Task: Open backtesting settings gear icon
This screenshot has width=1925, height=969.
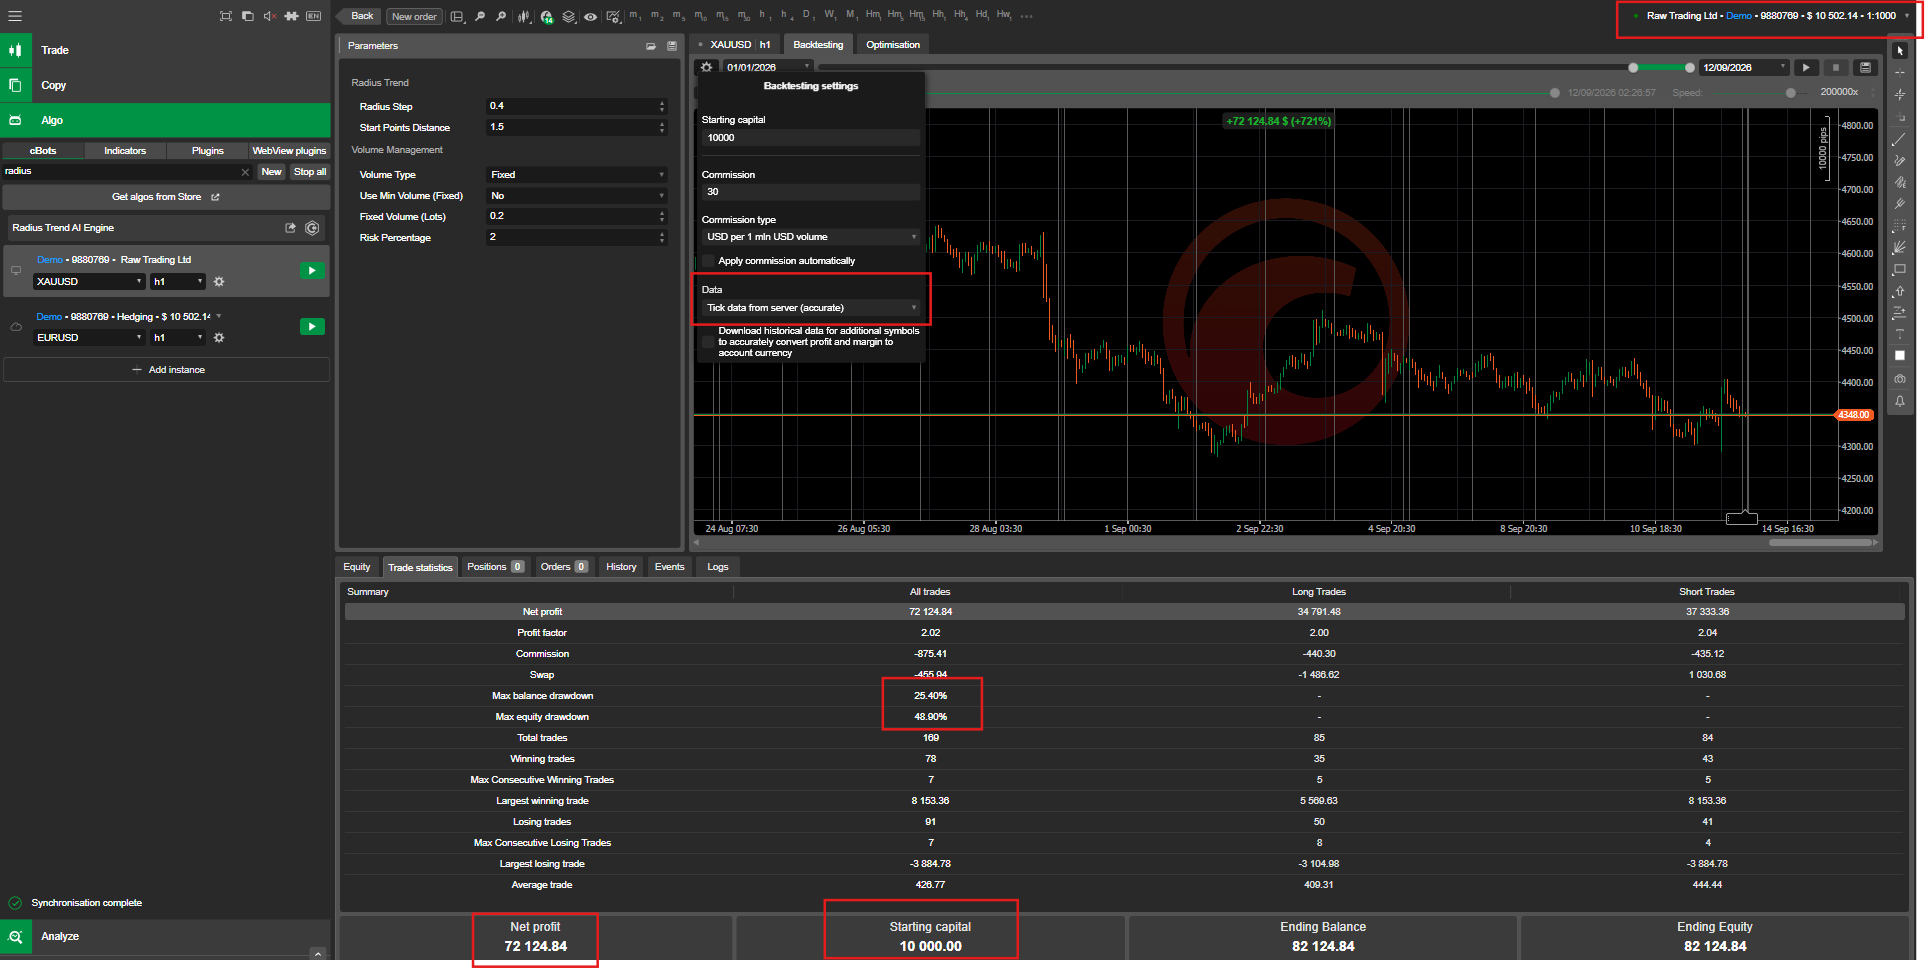Action: click(x=707, y=67)
